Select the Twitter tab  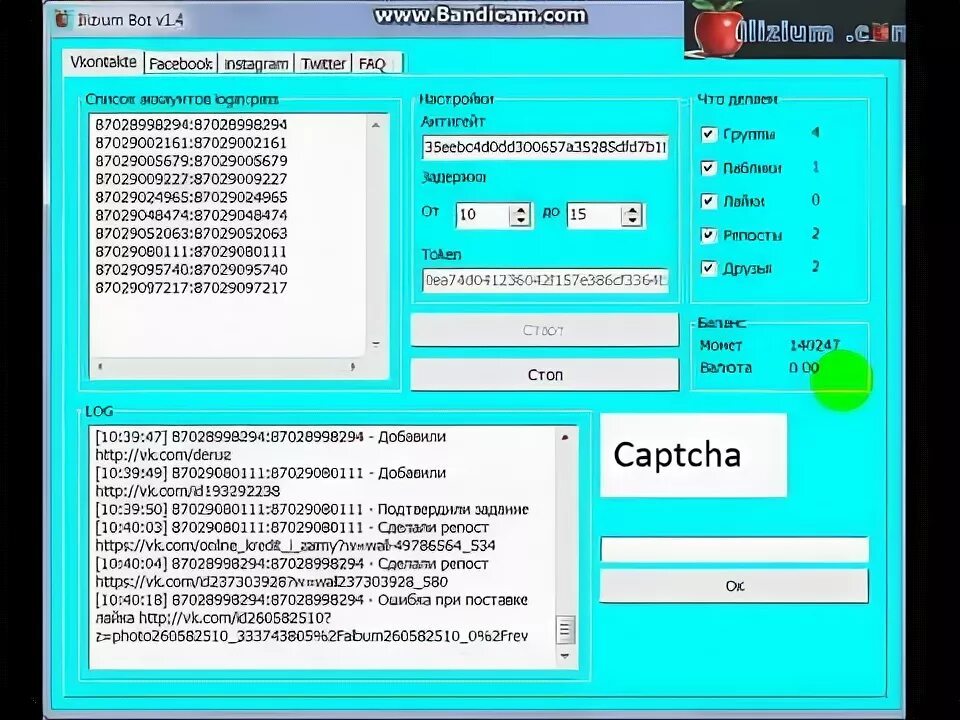323,64
